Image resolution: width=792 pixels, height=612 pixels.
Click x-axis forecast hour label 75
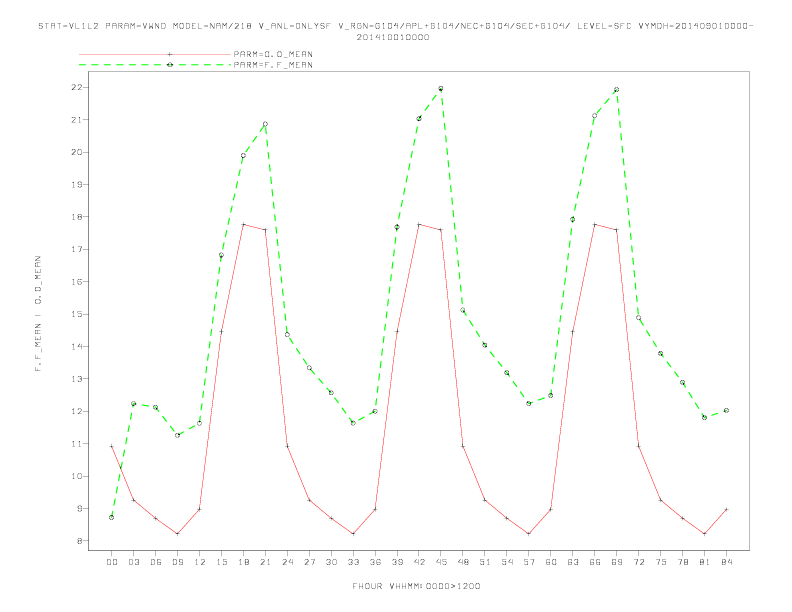pos(661,562)
